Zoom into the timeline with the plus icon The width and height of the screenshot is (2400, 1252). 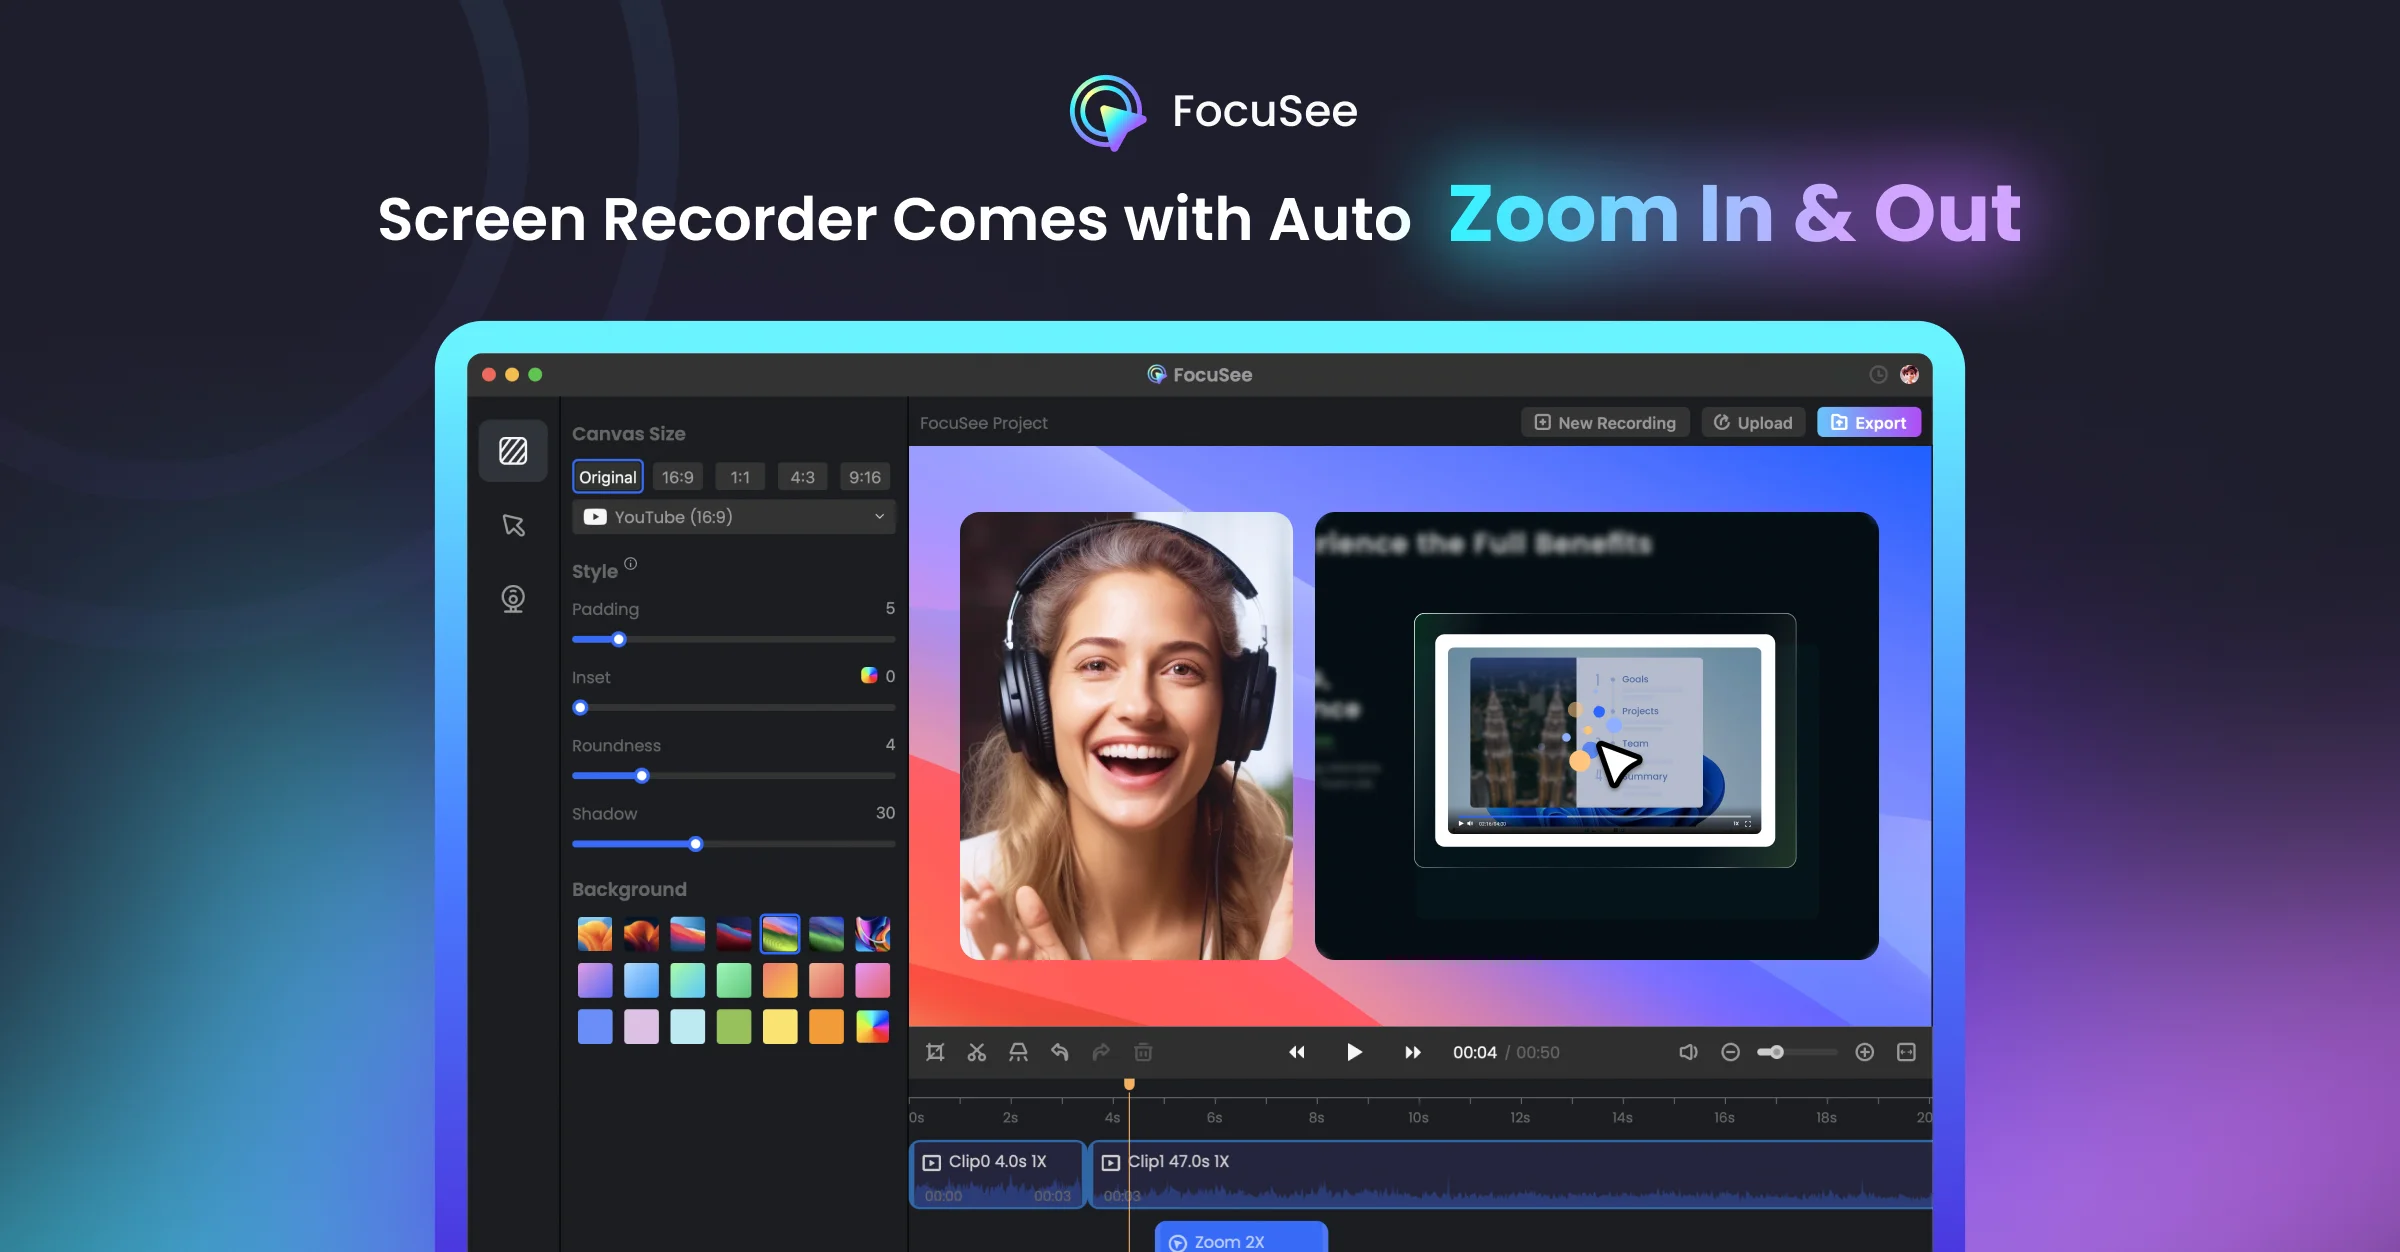point(1864,1052)
